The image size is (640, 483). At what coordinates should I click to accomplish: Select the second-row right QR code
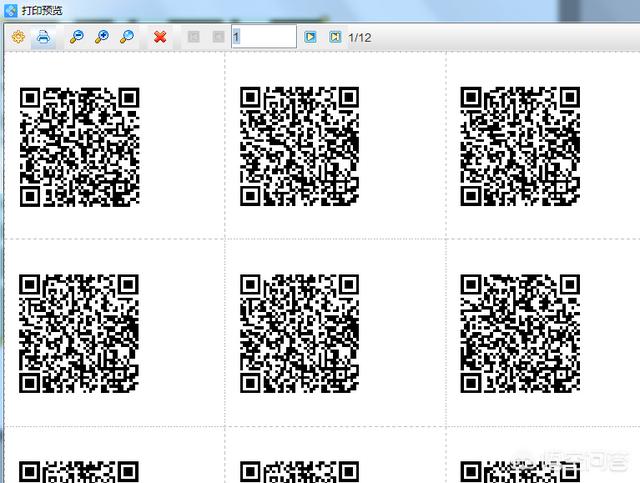pos(519,334)
